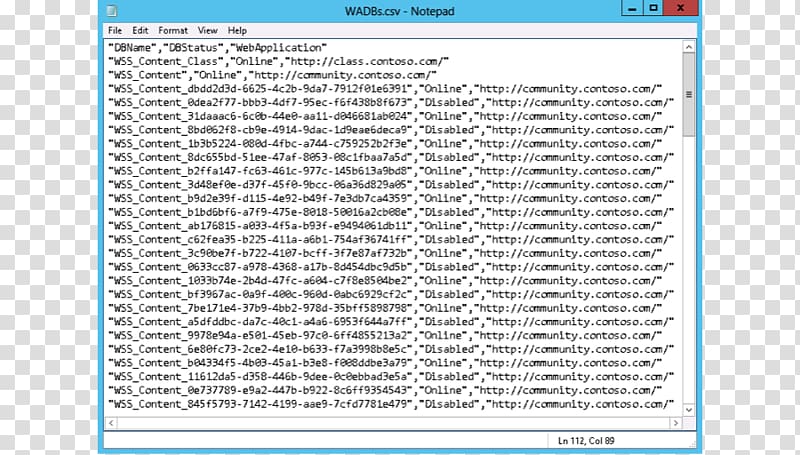Click the WSS_Content_b1bd6bf6 database name

point(260,212)
